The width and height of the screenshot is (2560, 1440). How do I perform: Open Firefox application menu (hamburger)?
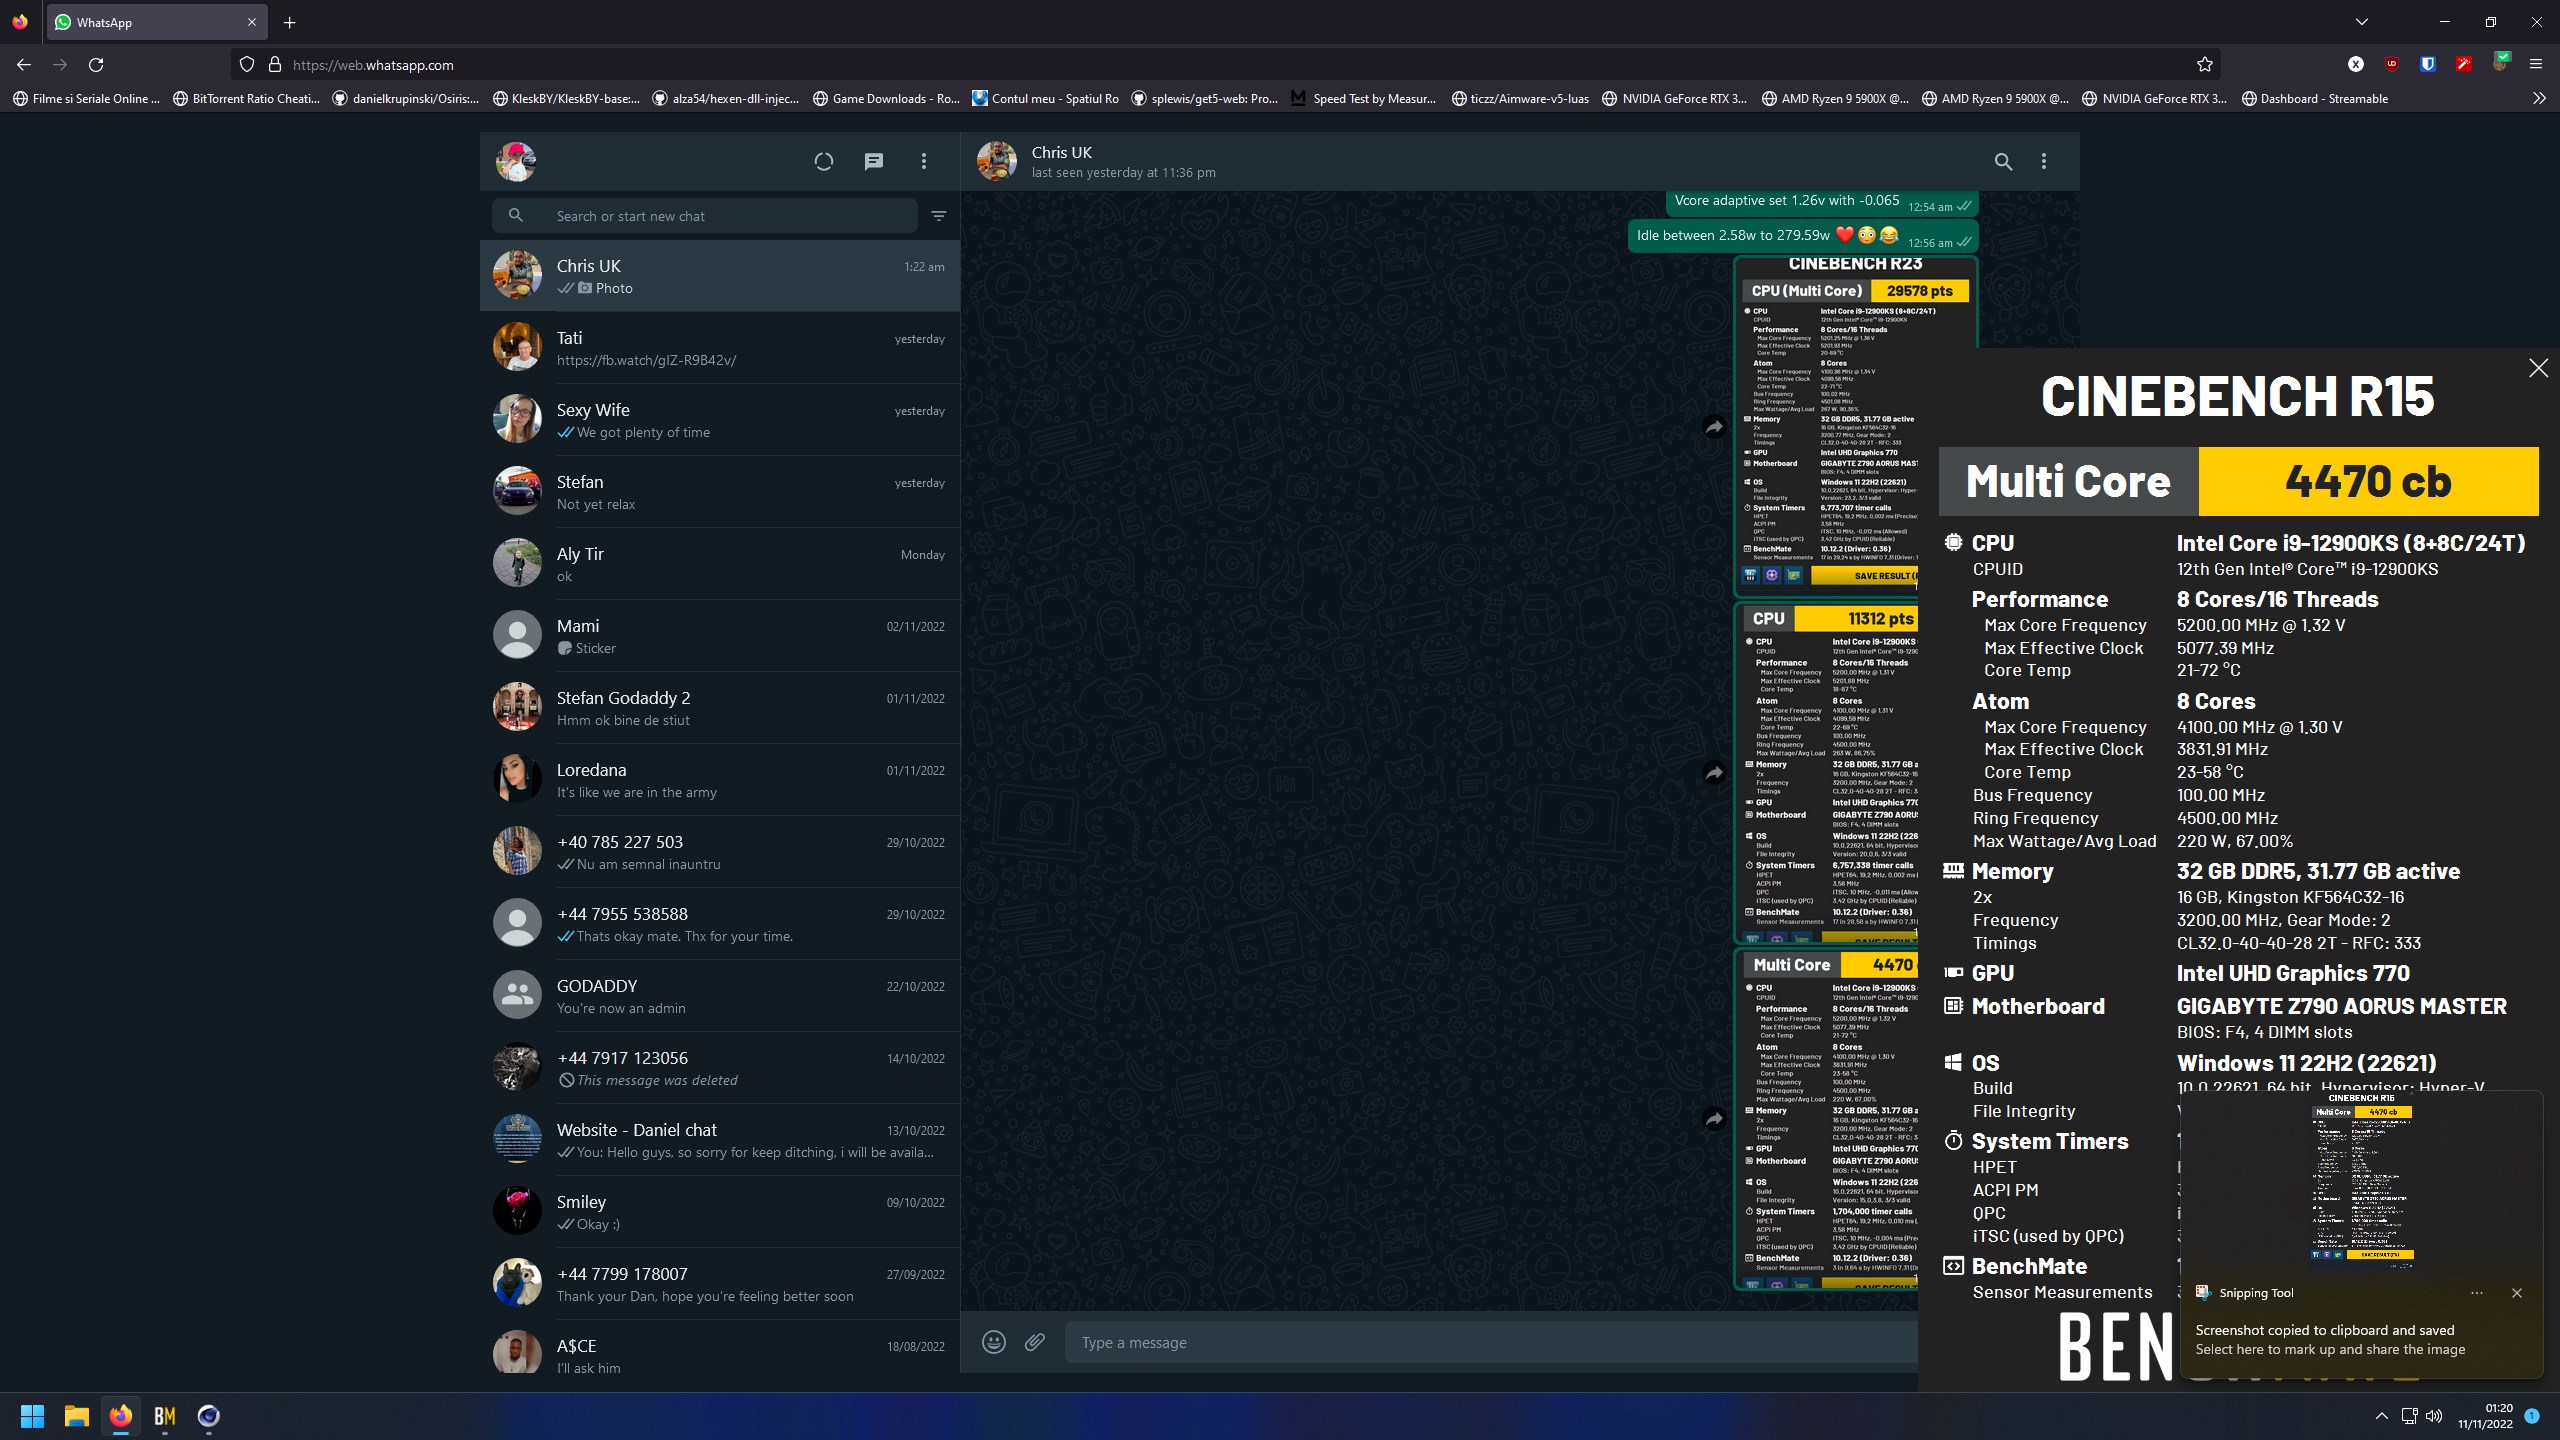[x=2536, y=64]
